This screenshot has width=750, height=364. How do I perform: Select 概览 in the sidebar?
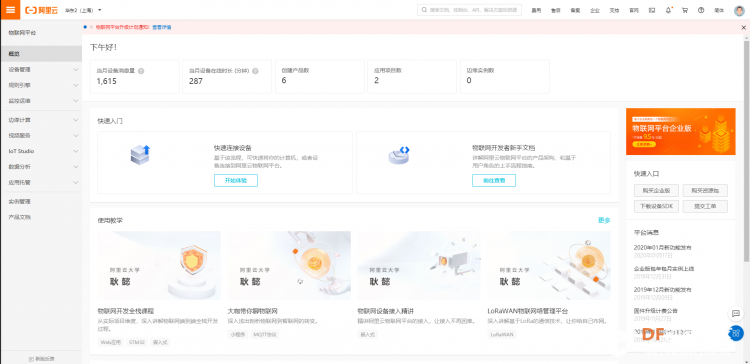click(41, 54)
